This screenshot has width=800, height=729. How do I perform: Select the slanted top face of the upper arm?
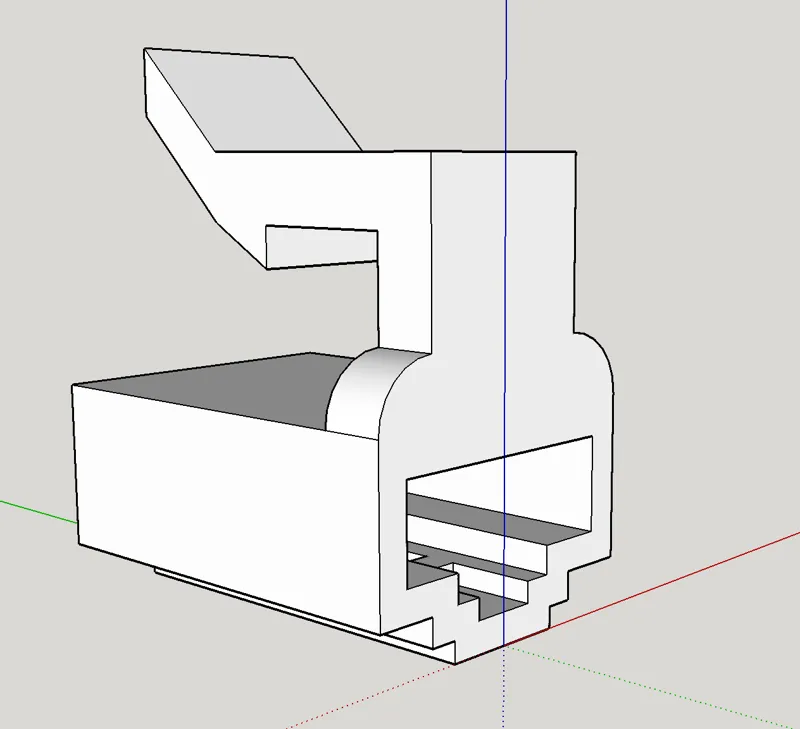[254, 100]
